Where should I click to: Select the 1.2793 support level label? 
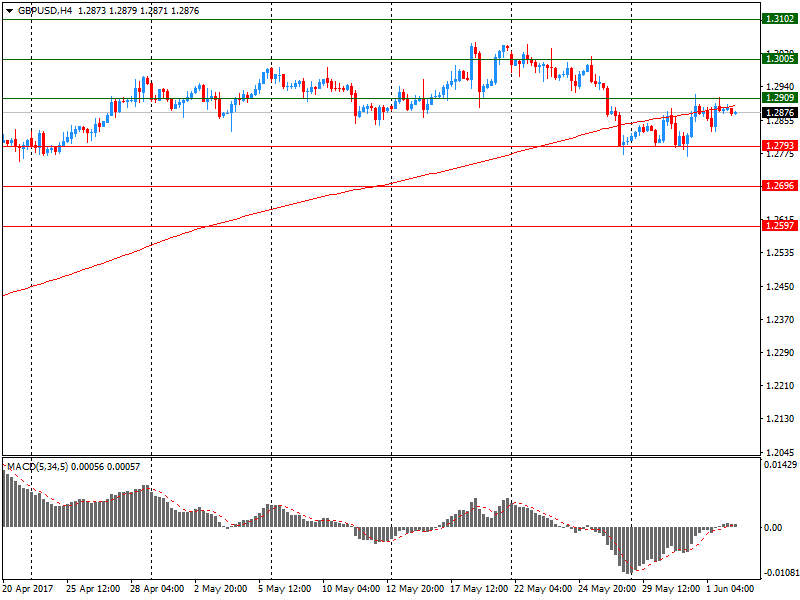(x=780, y=146)
